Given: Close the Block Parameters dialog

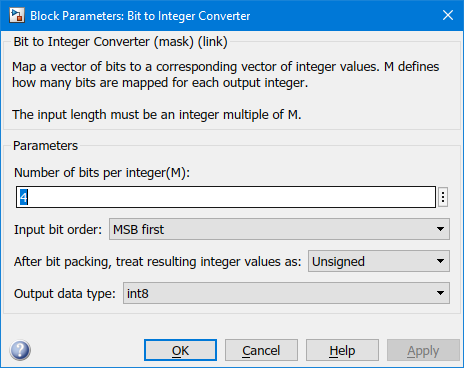Looking at the screenshot, I should pyautogui.click(x=448, y=15).
